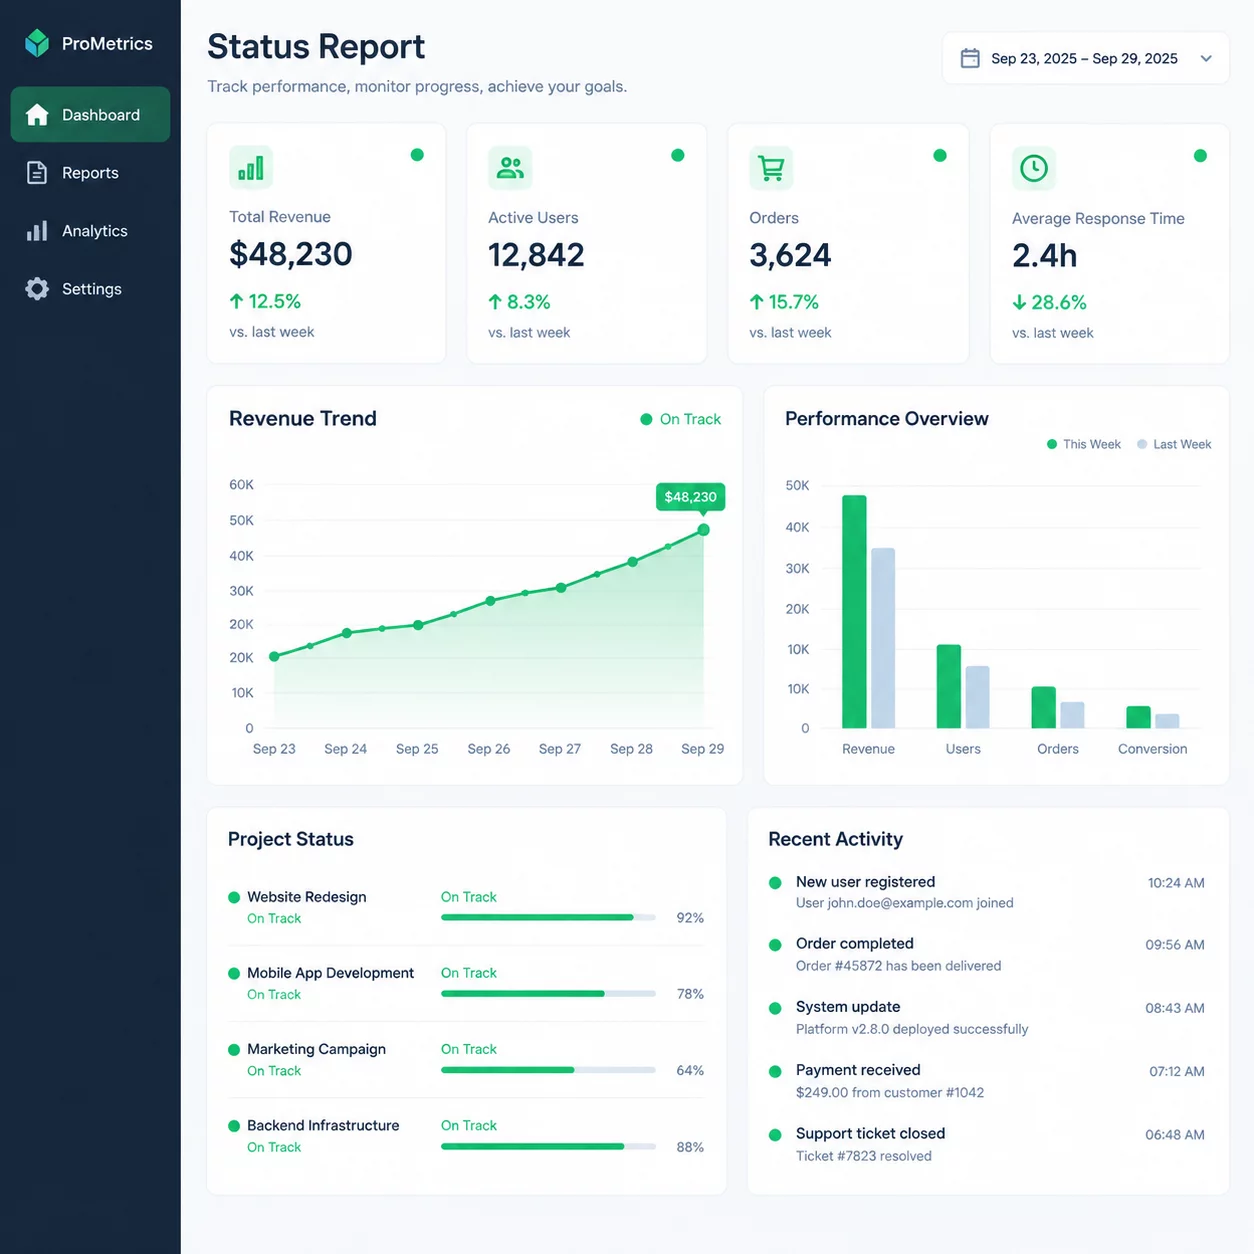Click the status dot on Average Response Time card
1254x1254 pixels.
pyautogui.click(x=1200, y=156)
